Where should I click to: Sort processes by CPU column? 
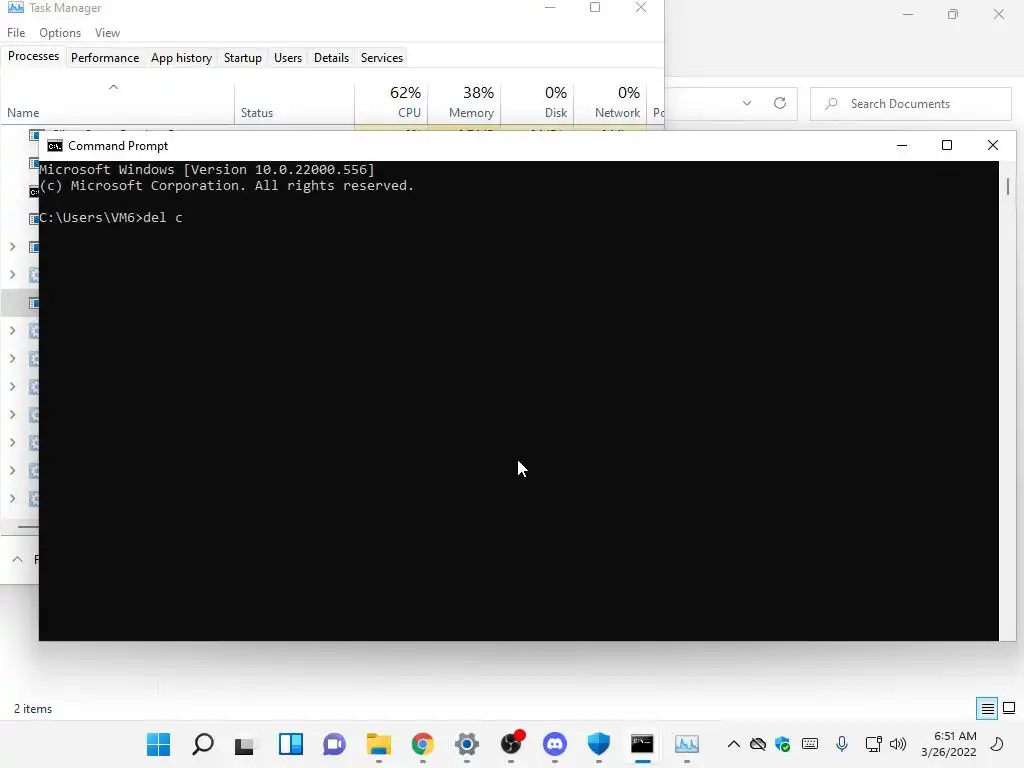click(x=391, y=103)
